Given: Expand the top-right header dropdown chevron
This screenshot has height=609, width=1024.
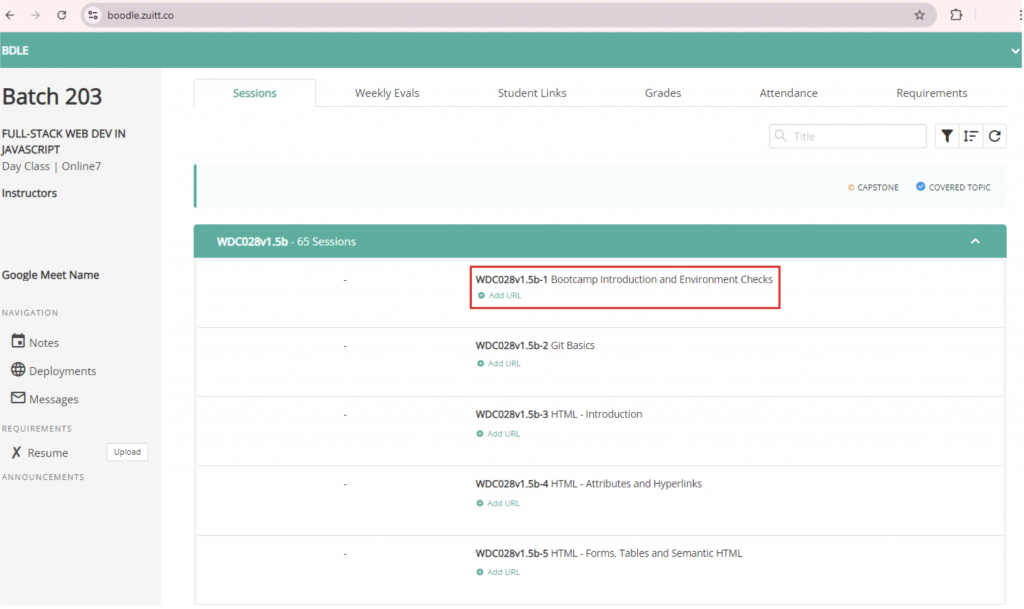Looking at the screenshot, I should tap(1015, 51).
